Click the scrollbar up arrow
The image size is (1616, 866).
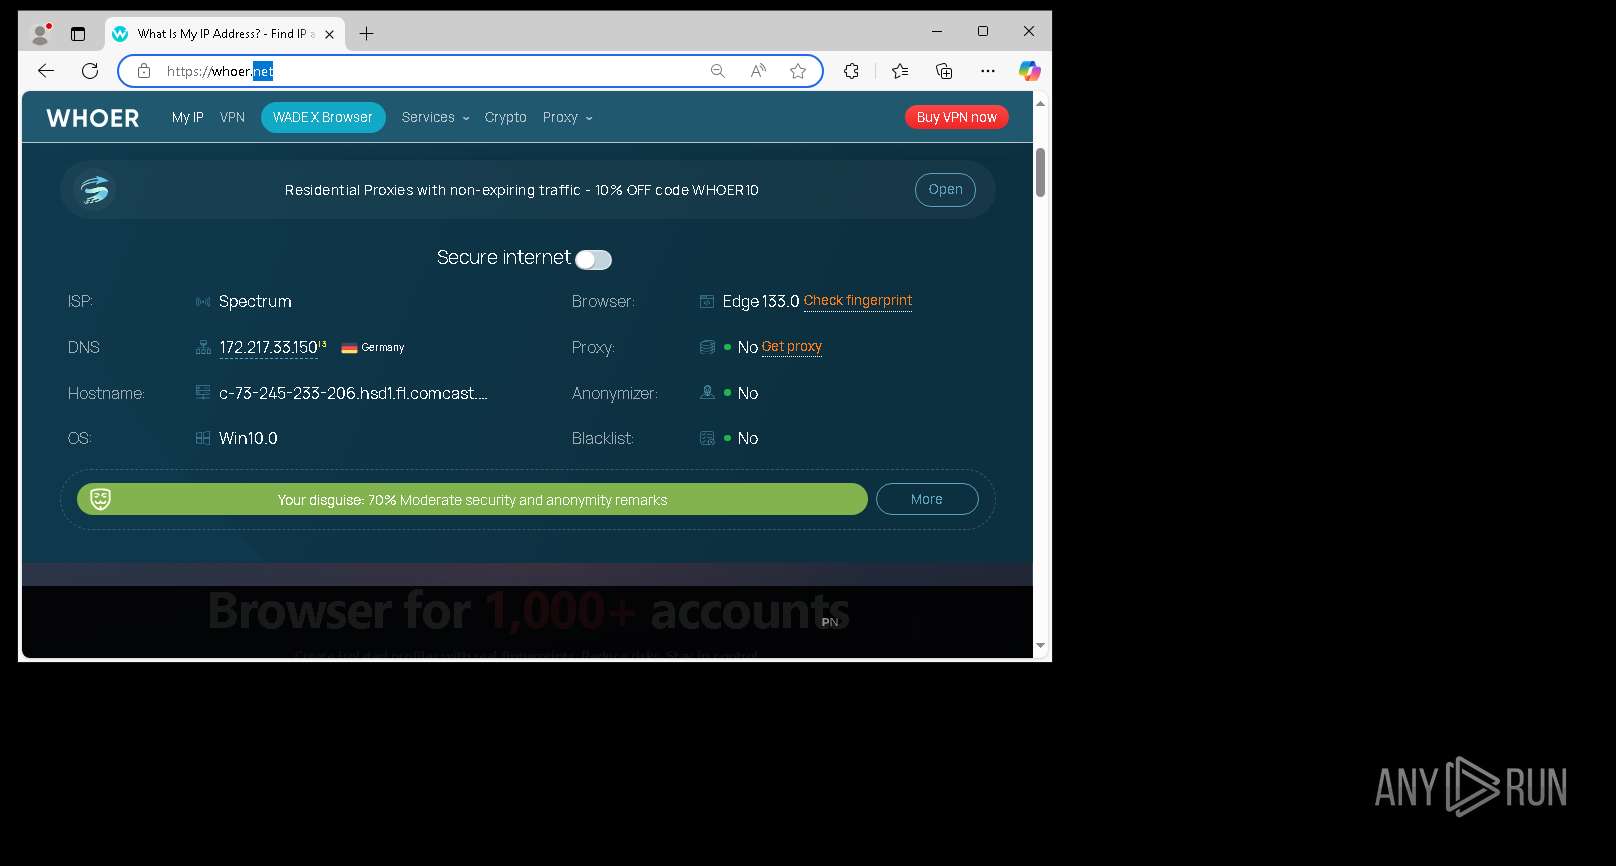point(1040,103)
